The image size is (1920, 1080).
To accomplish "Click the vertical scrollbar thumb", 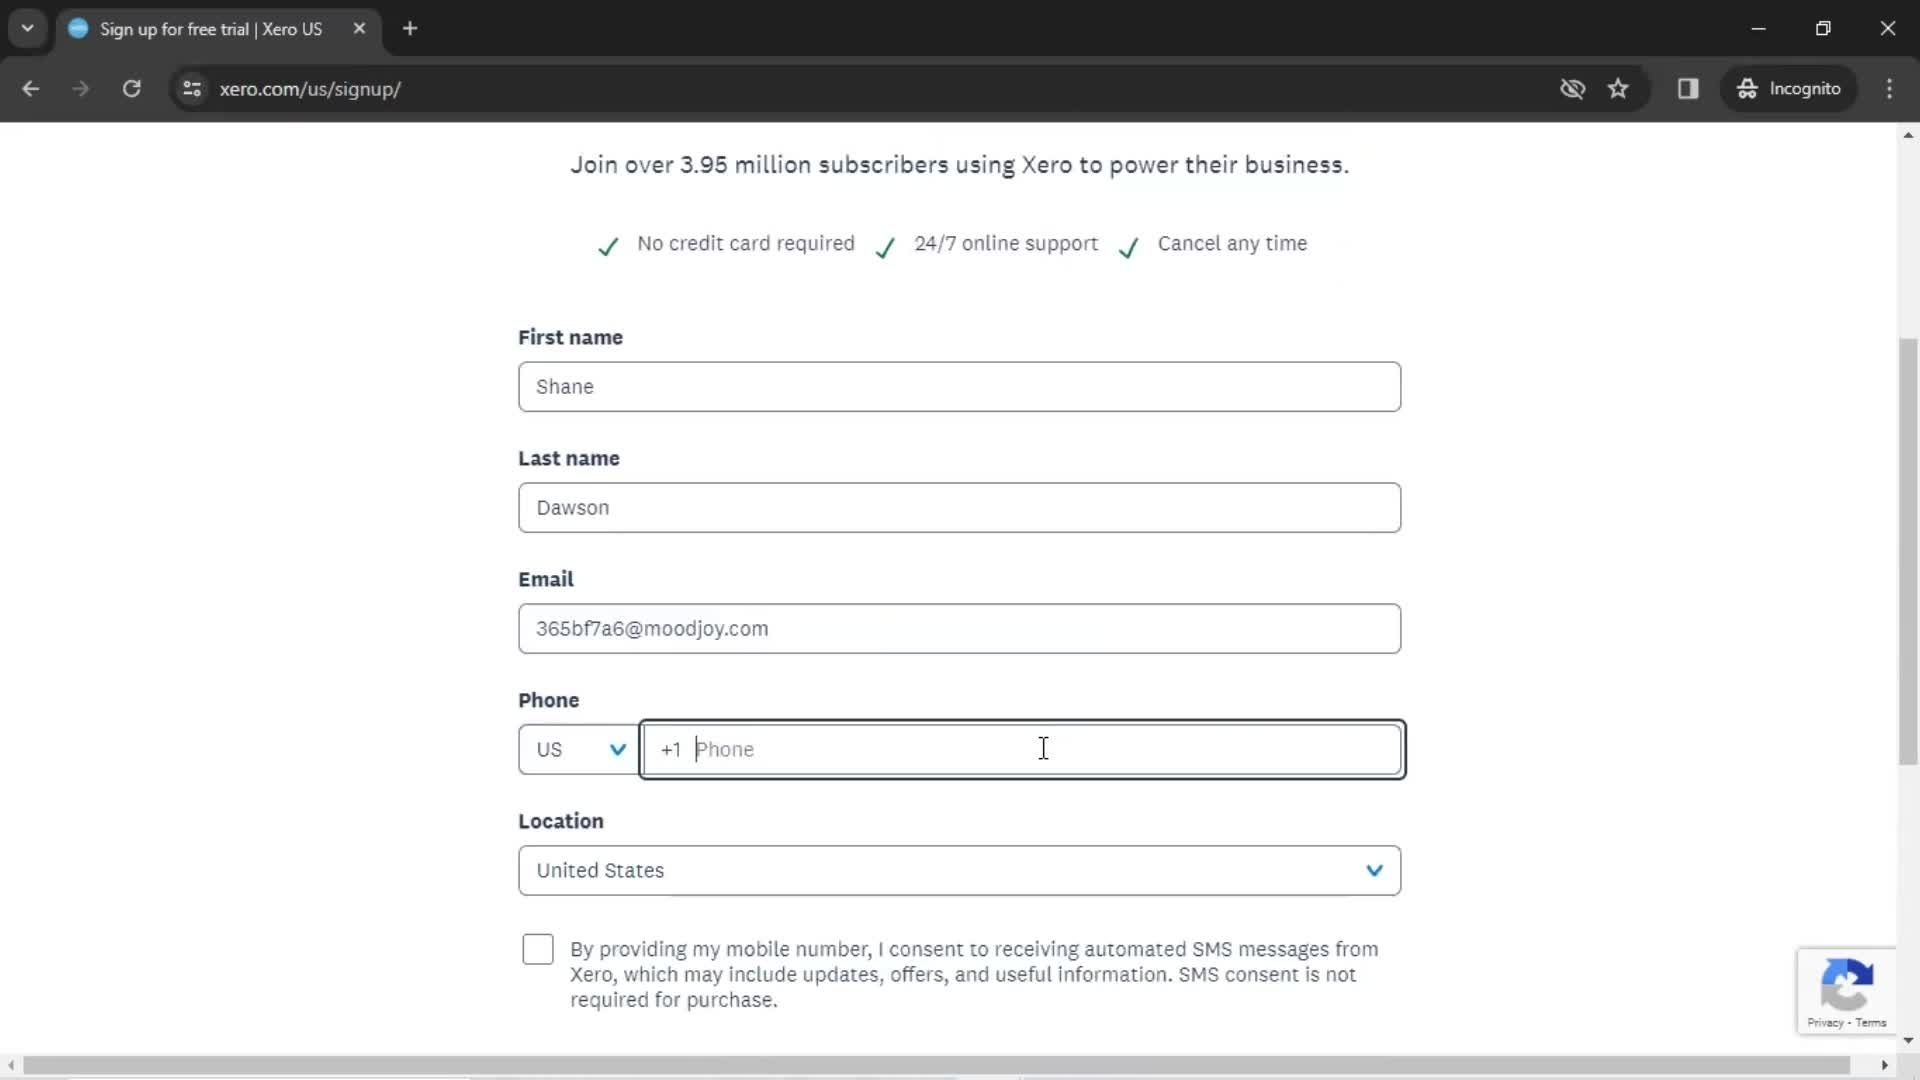I will point(1908,552).
